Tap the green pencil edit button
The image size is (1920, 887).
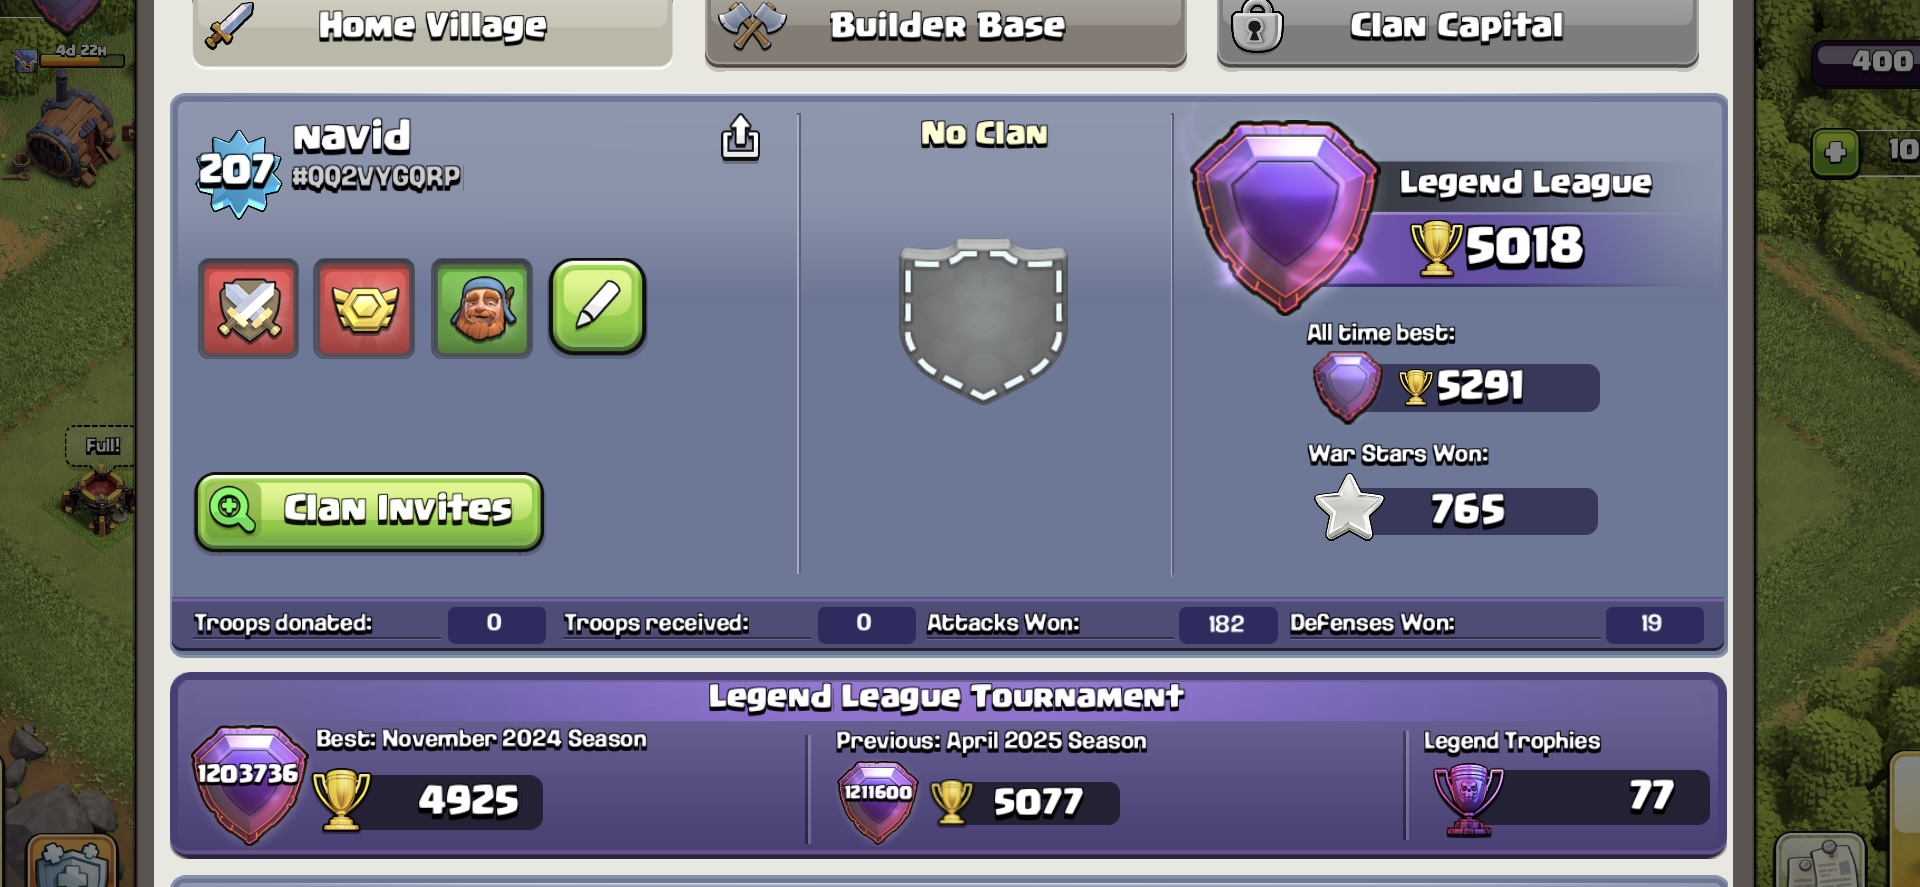point(598,307)
